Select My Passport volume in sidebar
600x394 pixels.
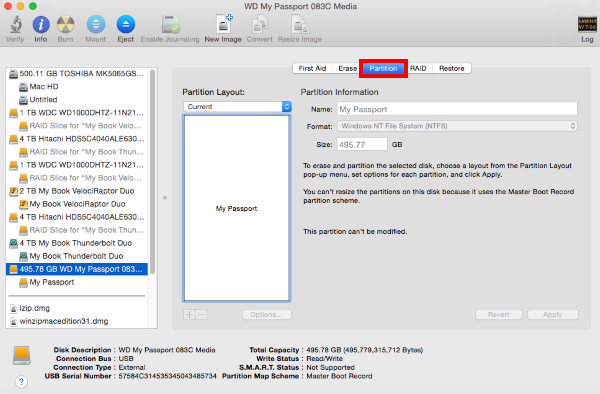coord(77,282)
